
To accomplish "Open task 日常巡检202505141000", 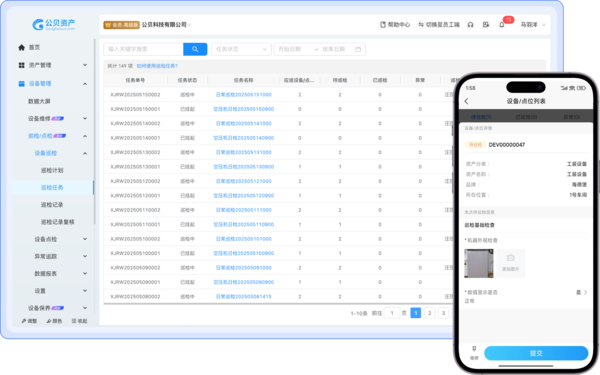I will 243,124.
